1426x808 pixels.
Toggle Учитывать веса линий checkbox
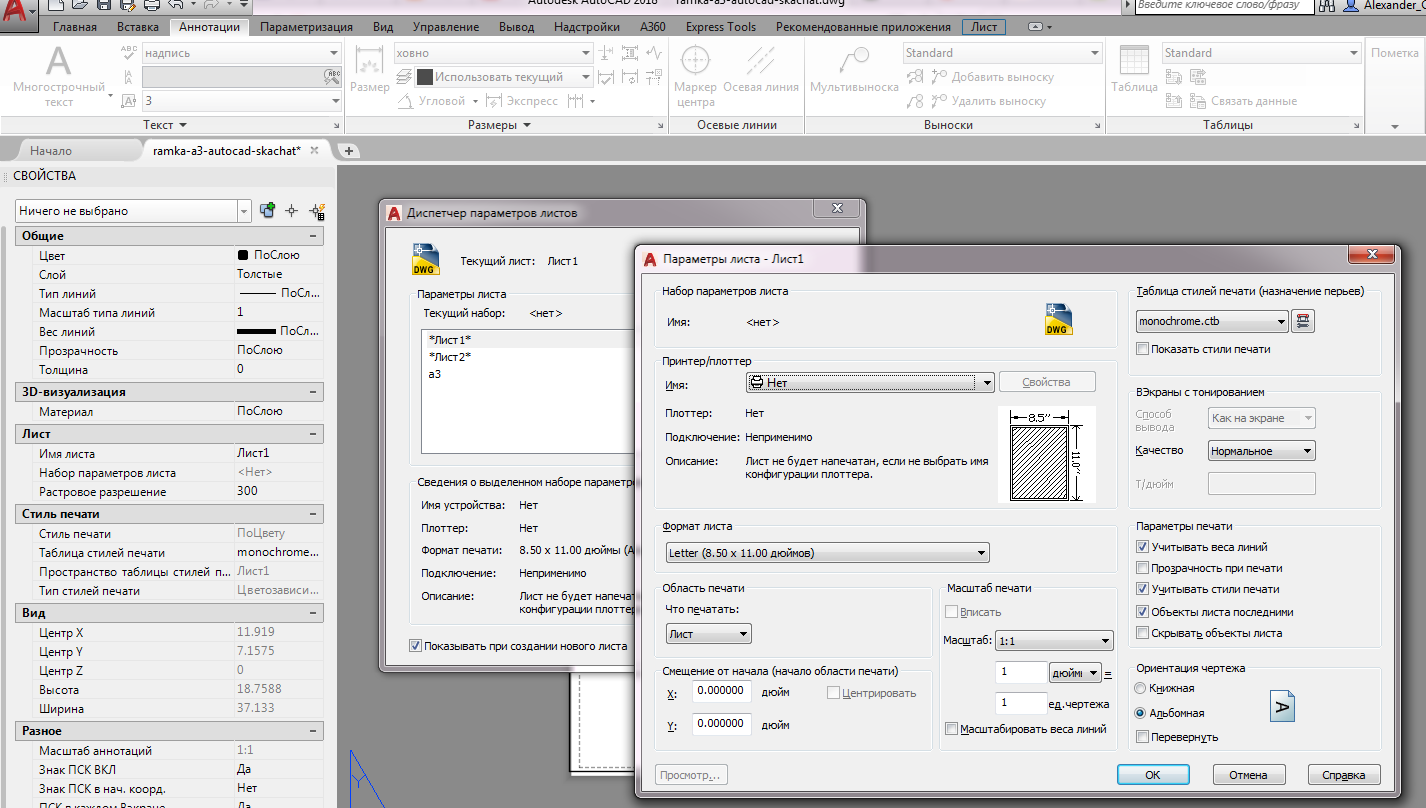(1143, 547)
